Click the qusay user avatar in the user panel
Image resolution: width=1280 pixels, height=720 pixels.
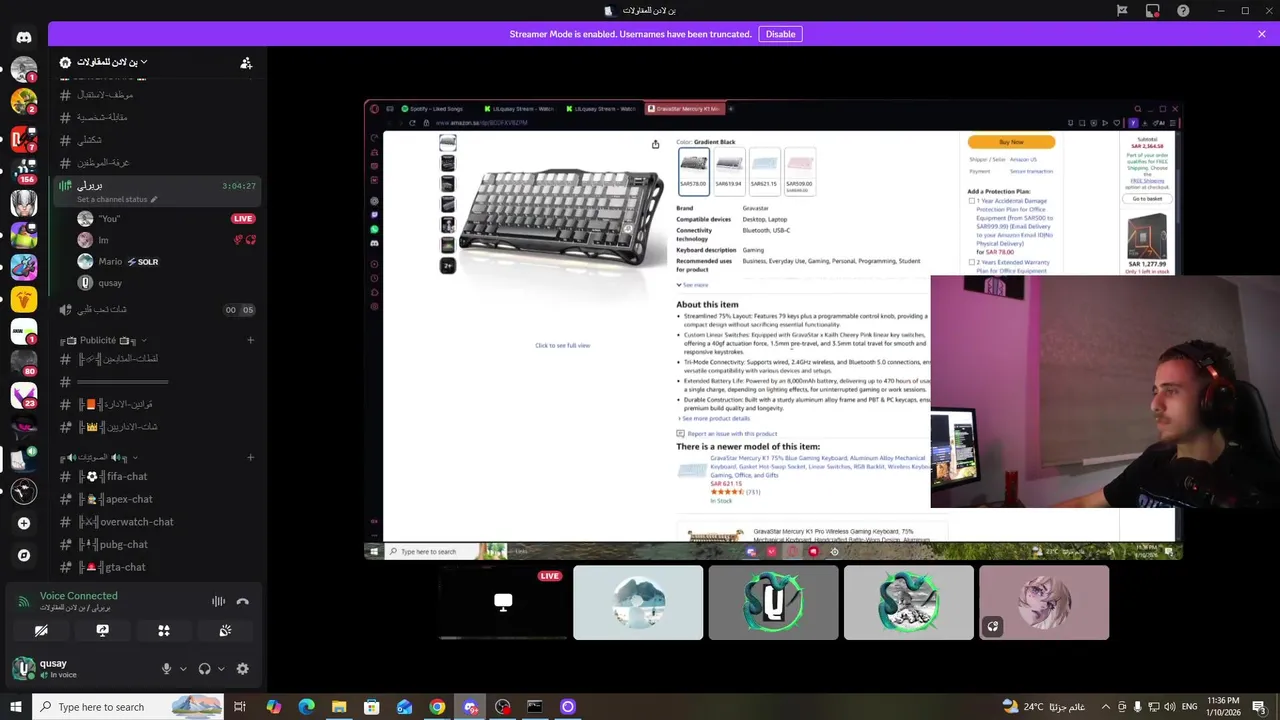coord(23,668)
